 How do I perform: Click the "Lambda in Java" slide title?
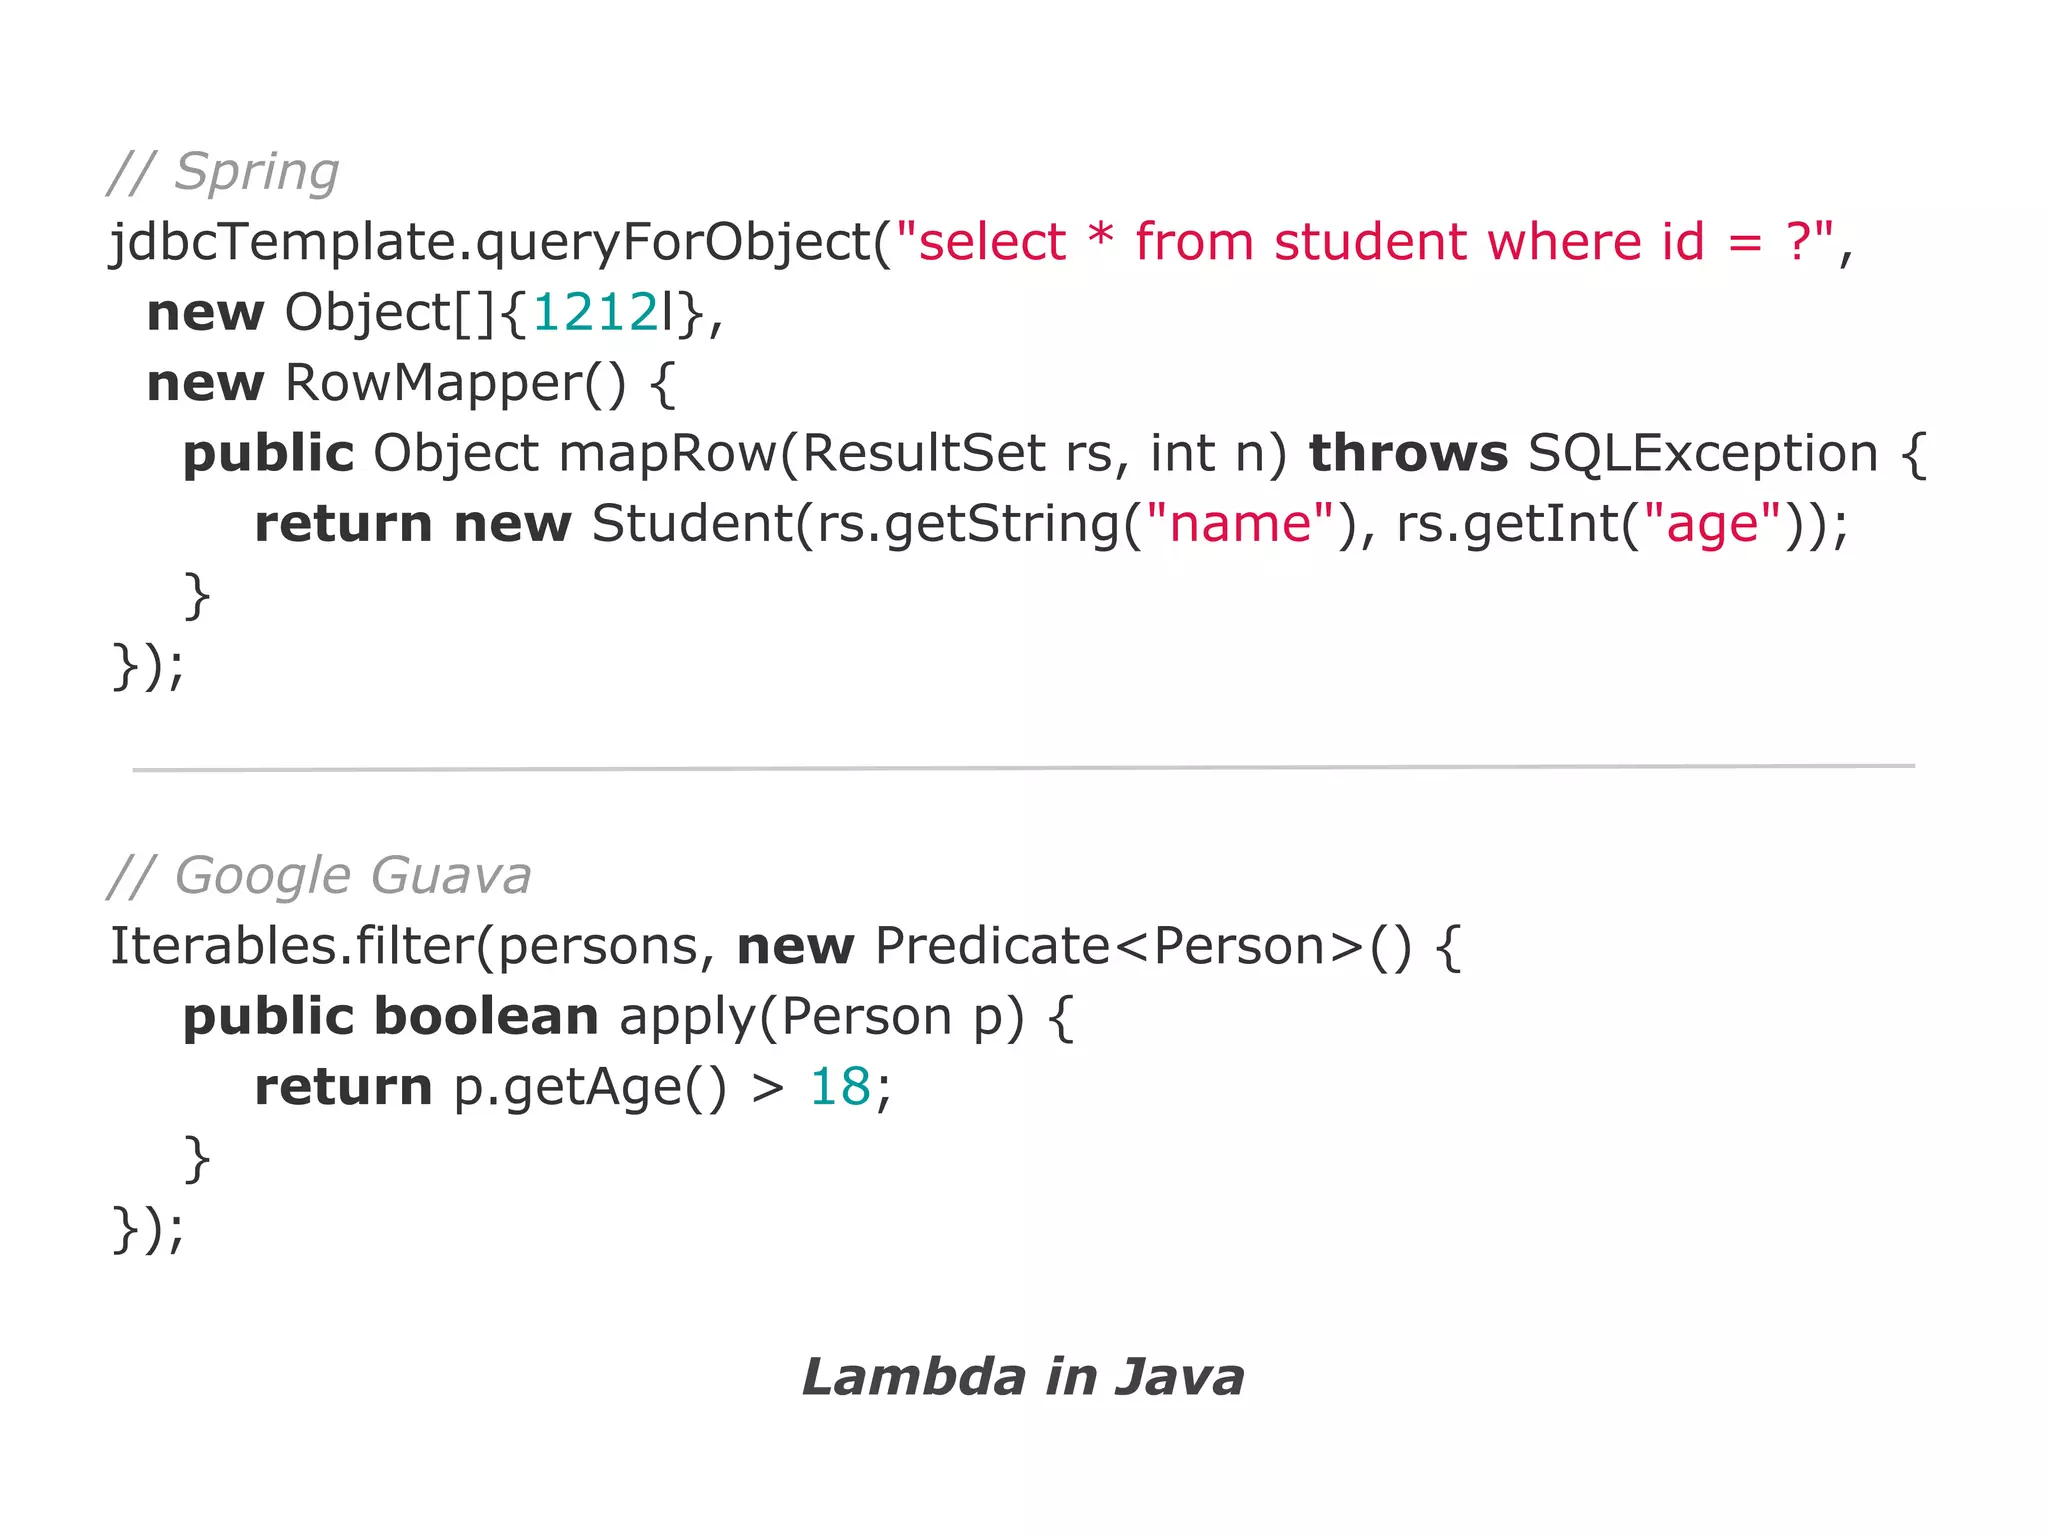point(1023,1377)
